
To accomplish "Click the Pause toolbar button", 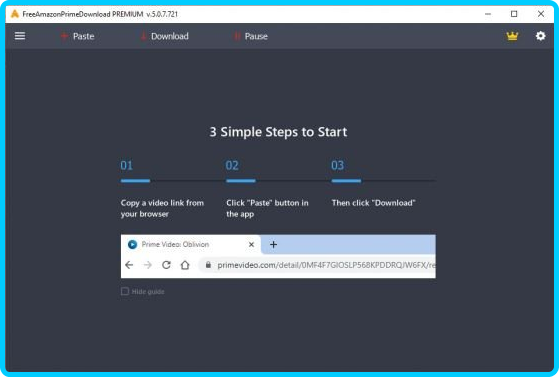I will coord(251,36).
